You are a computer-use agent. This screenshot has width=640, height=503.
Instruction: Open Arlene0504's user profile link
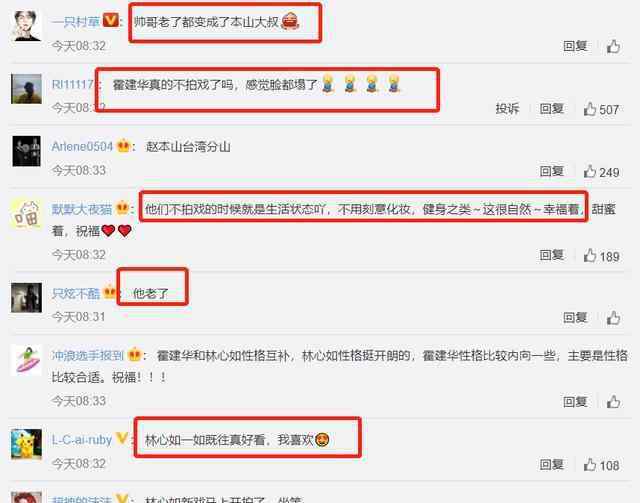(82, 146)
